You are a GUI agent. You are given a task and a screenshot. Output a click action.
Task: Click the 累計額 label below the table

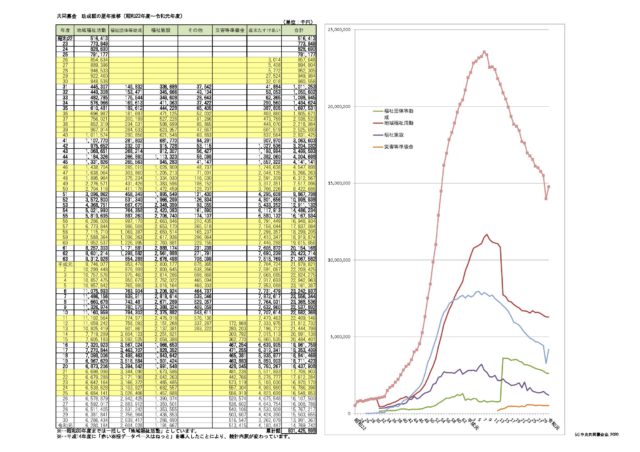(x=274, y=430)
